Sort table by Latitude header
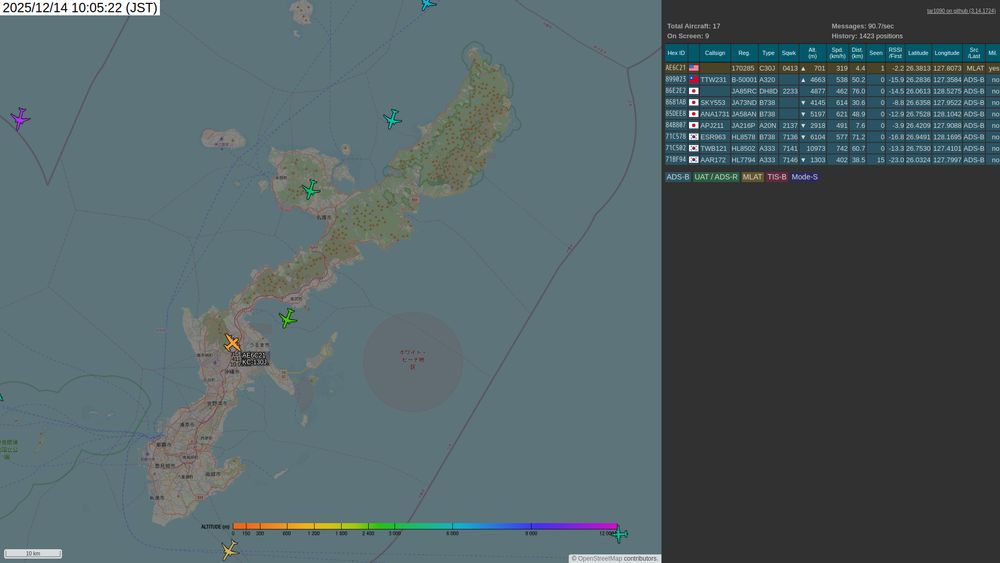The height and width of the screenshot is (563, 1000). [918, 53]
